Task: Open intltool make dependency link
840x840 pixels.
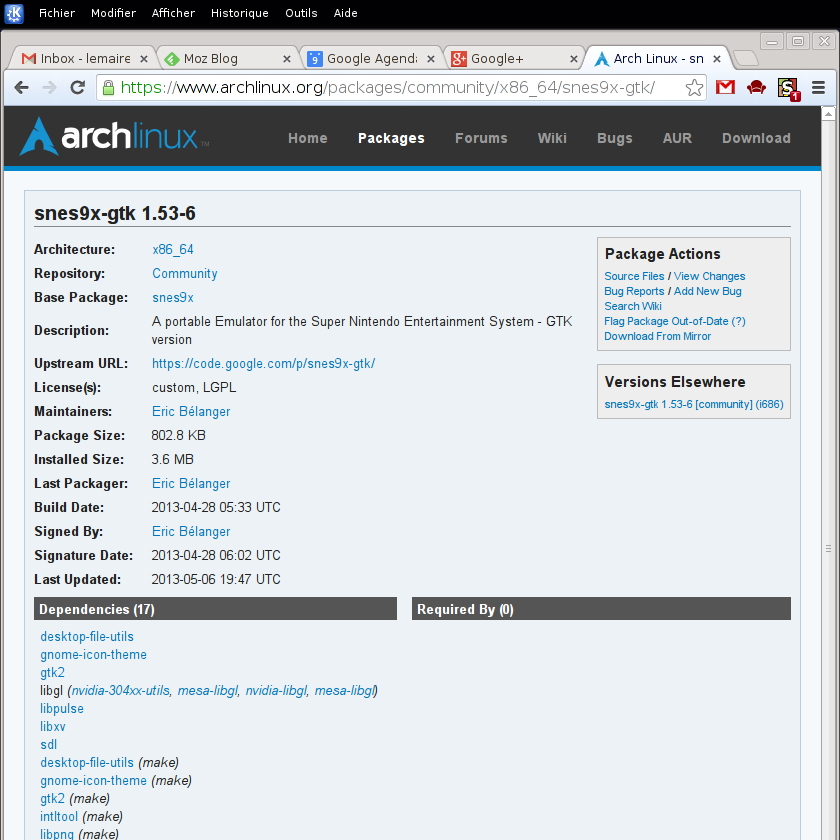Action: [x=59, y=816]
